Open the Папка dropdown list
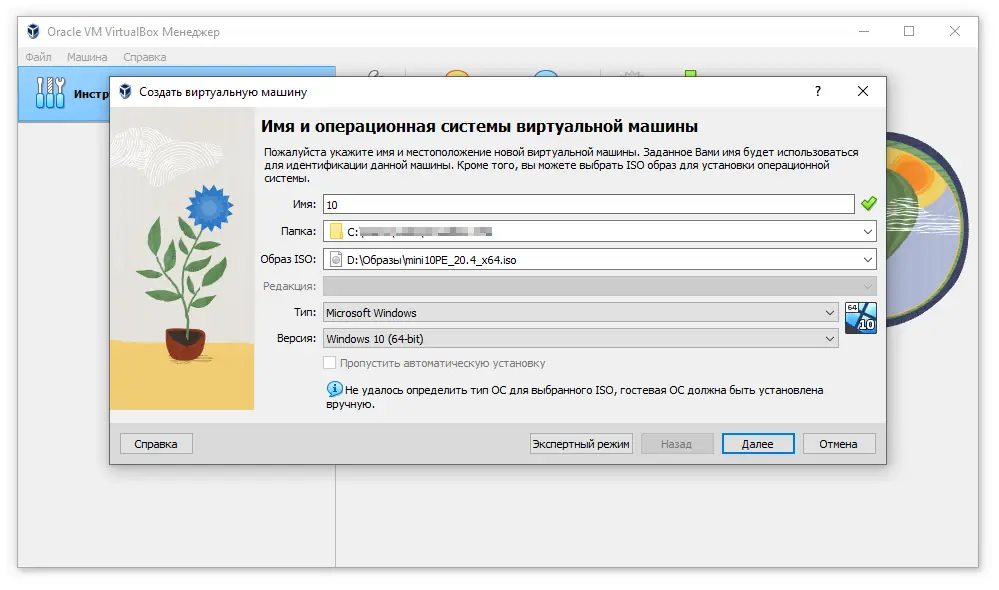This screenshot has height=590, width=999. [866, 231]
